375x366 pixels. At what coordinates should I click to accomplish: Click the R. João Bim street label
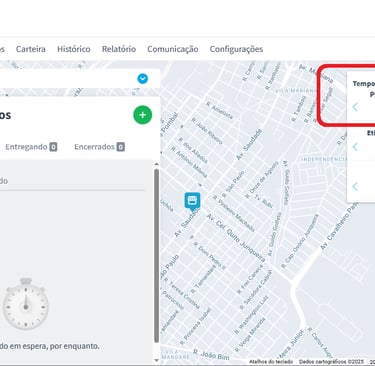[211, 355]
